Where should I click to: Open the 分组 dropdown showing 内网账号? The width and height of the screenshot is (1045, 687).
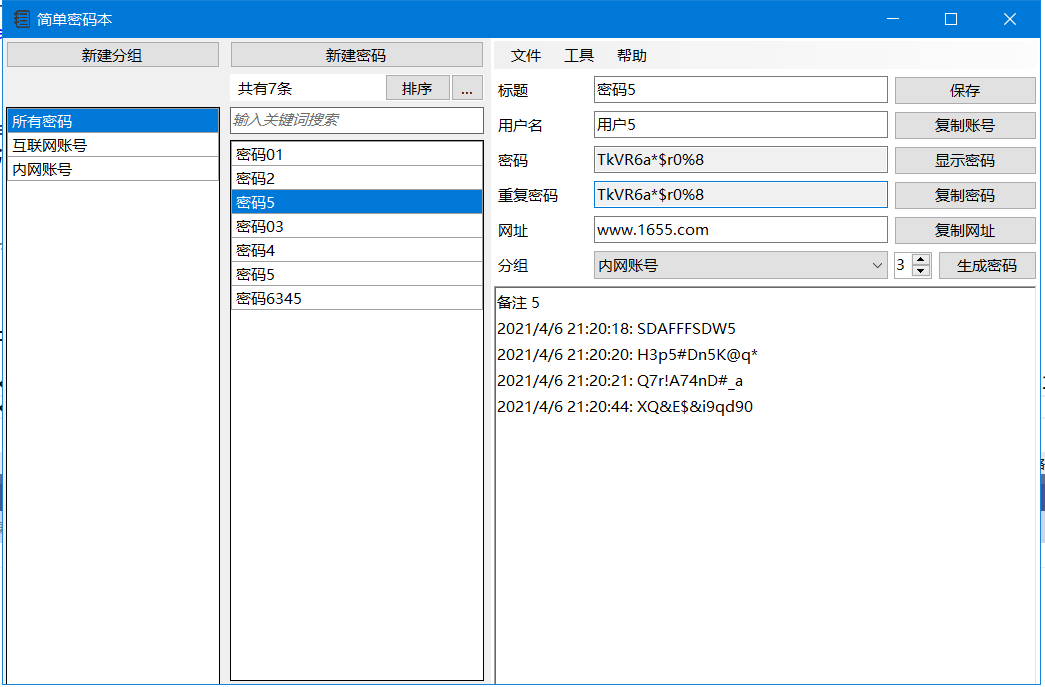[x=740, y=265]
